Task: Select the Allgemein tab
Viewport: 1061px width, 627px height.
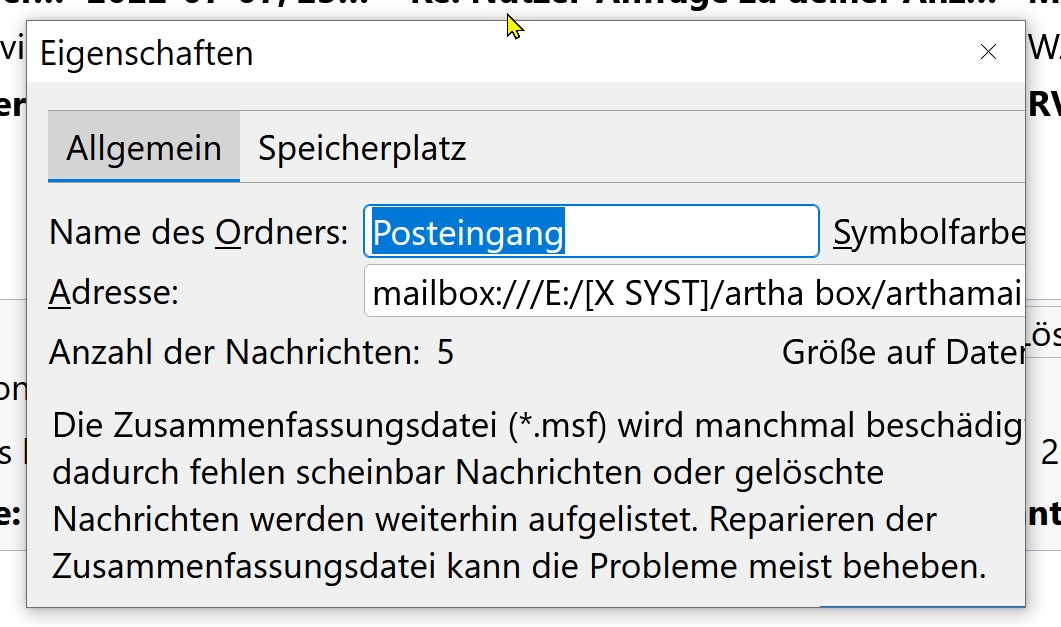Action: click(144, 148)
